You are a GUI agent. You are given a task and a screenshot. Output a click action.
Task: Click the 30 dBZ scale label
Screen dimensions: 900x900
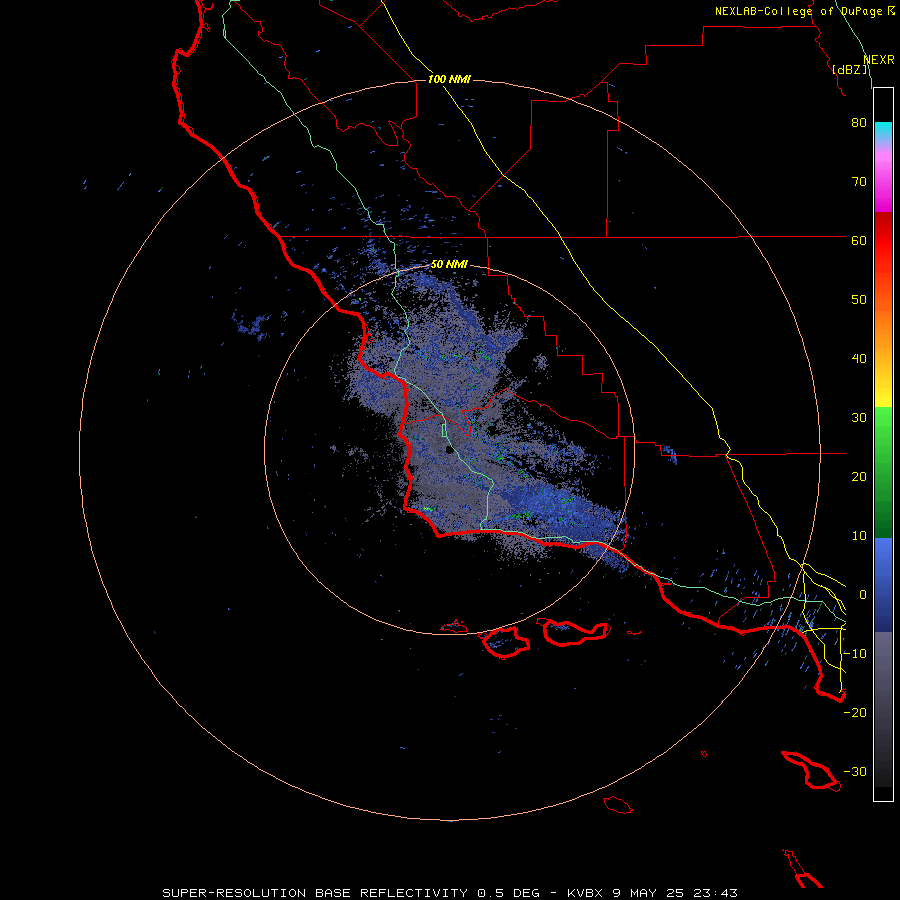click(x=859, y=418)
